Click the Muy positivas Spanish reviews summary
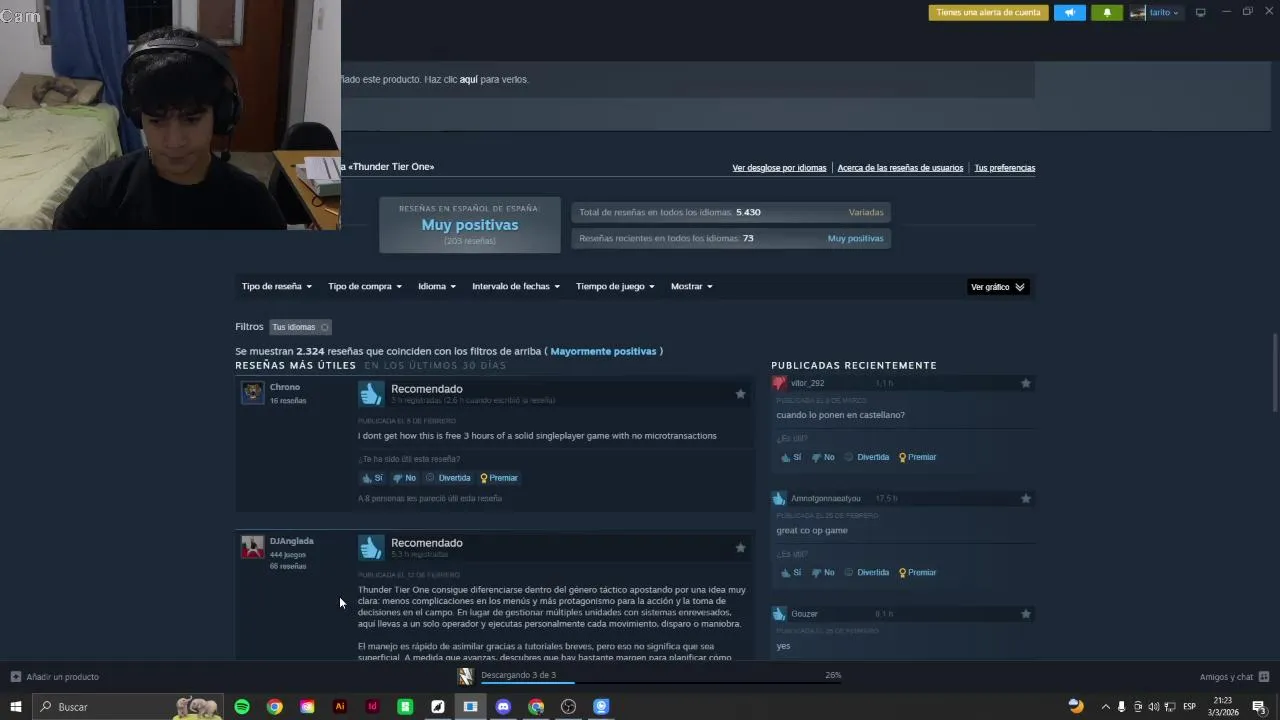 pos(470,225)
